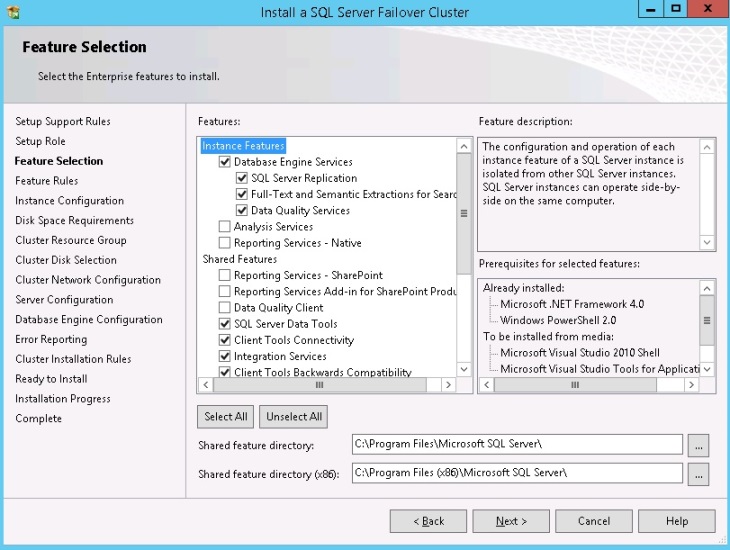Check Reporting Services - Native
The height and width of the screenshot is (550, 730).
click(224, 243)
